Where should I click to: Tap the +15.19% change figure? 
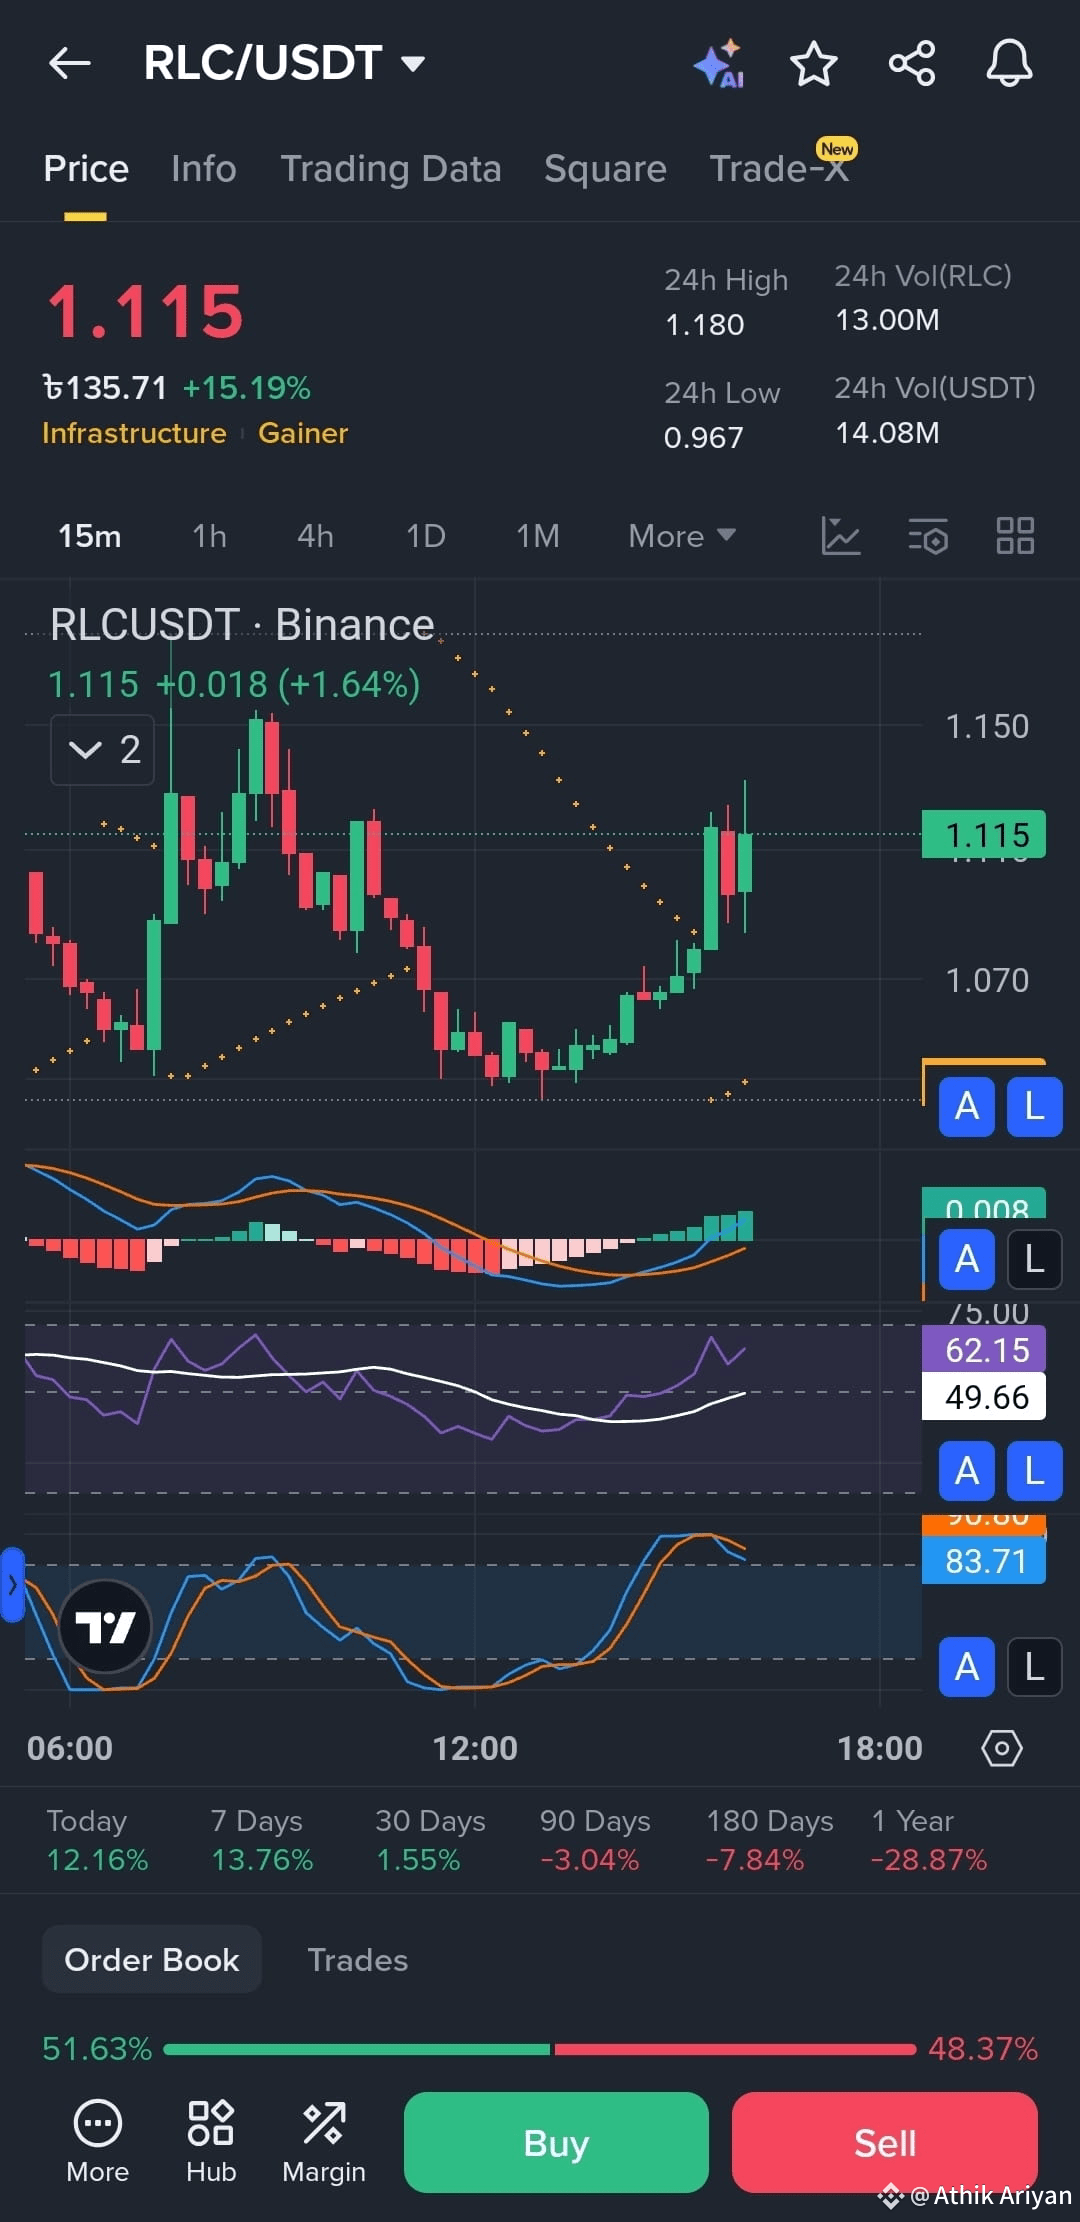[247, 388]
